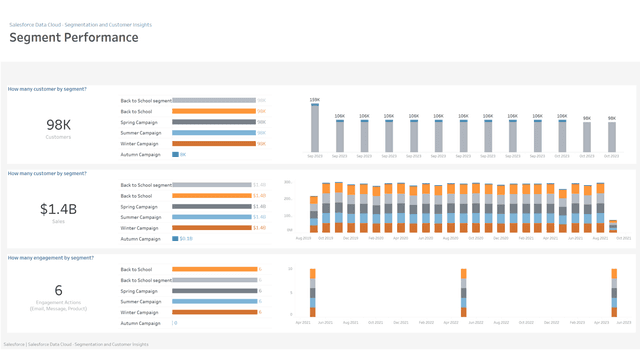Image resolution: width=640 pixels, height=363 pixels.
Task: Click the Summer Campaign engagement bar
Action: click(215, 301)
